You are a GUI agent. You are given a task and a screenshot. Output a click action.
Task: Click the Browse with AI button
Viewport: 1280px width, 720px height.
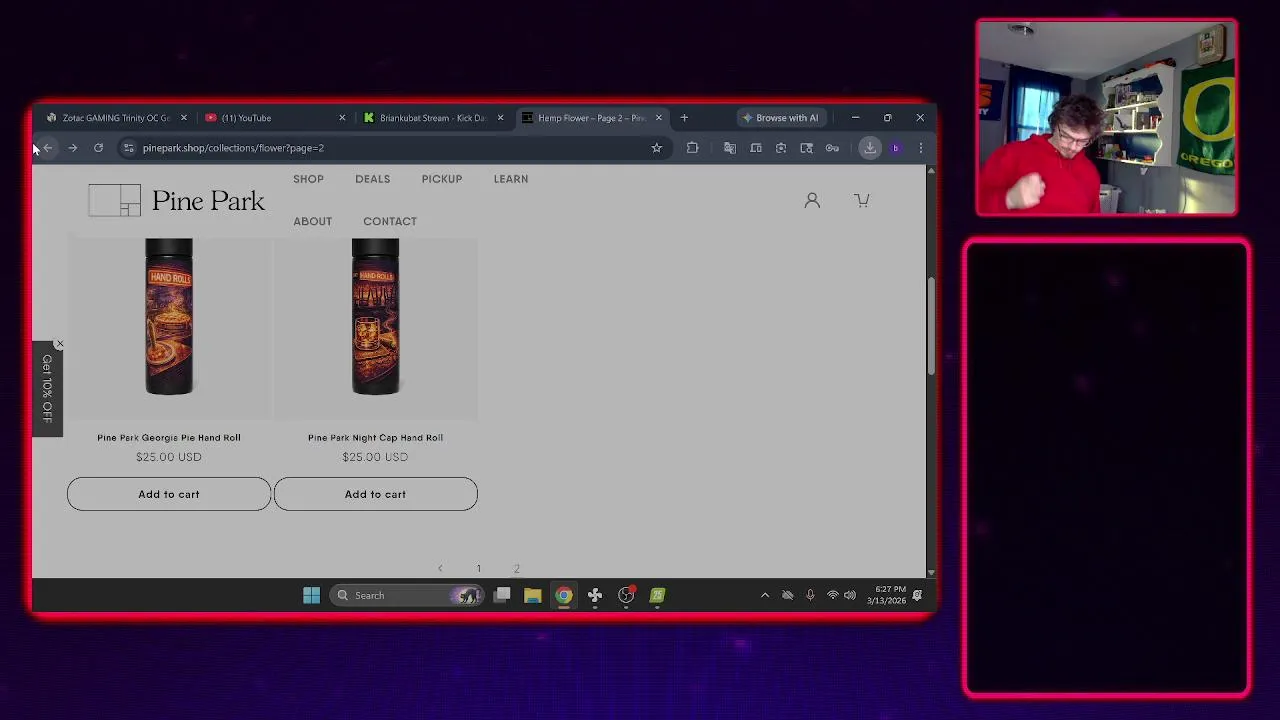click(780, 118)
